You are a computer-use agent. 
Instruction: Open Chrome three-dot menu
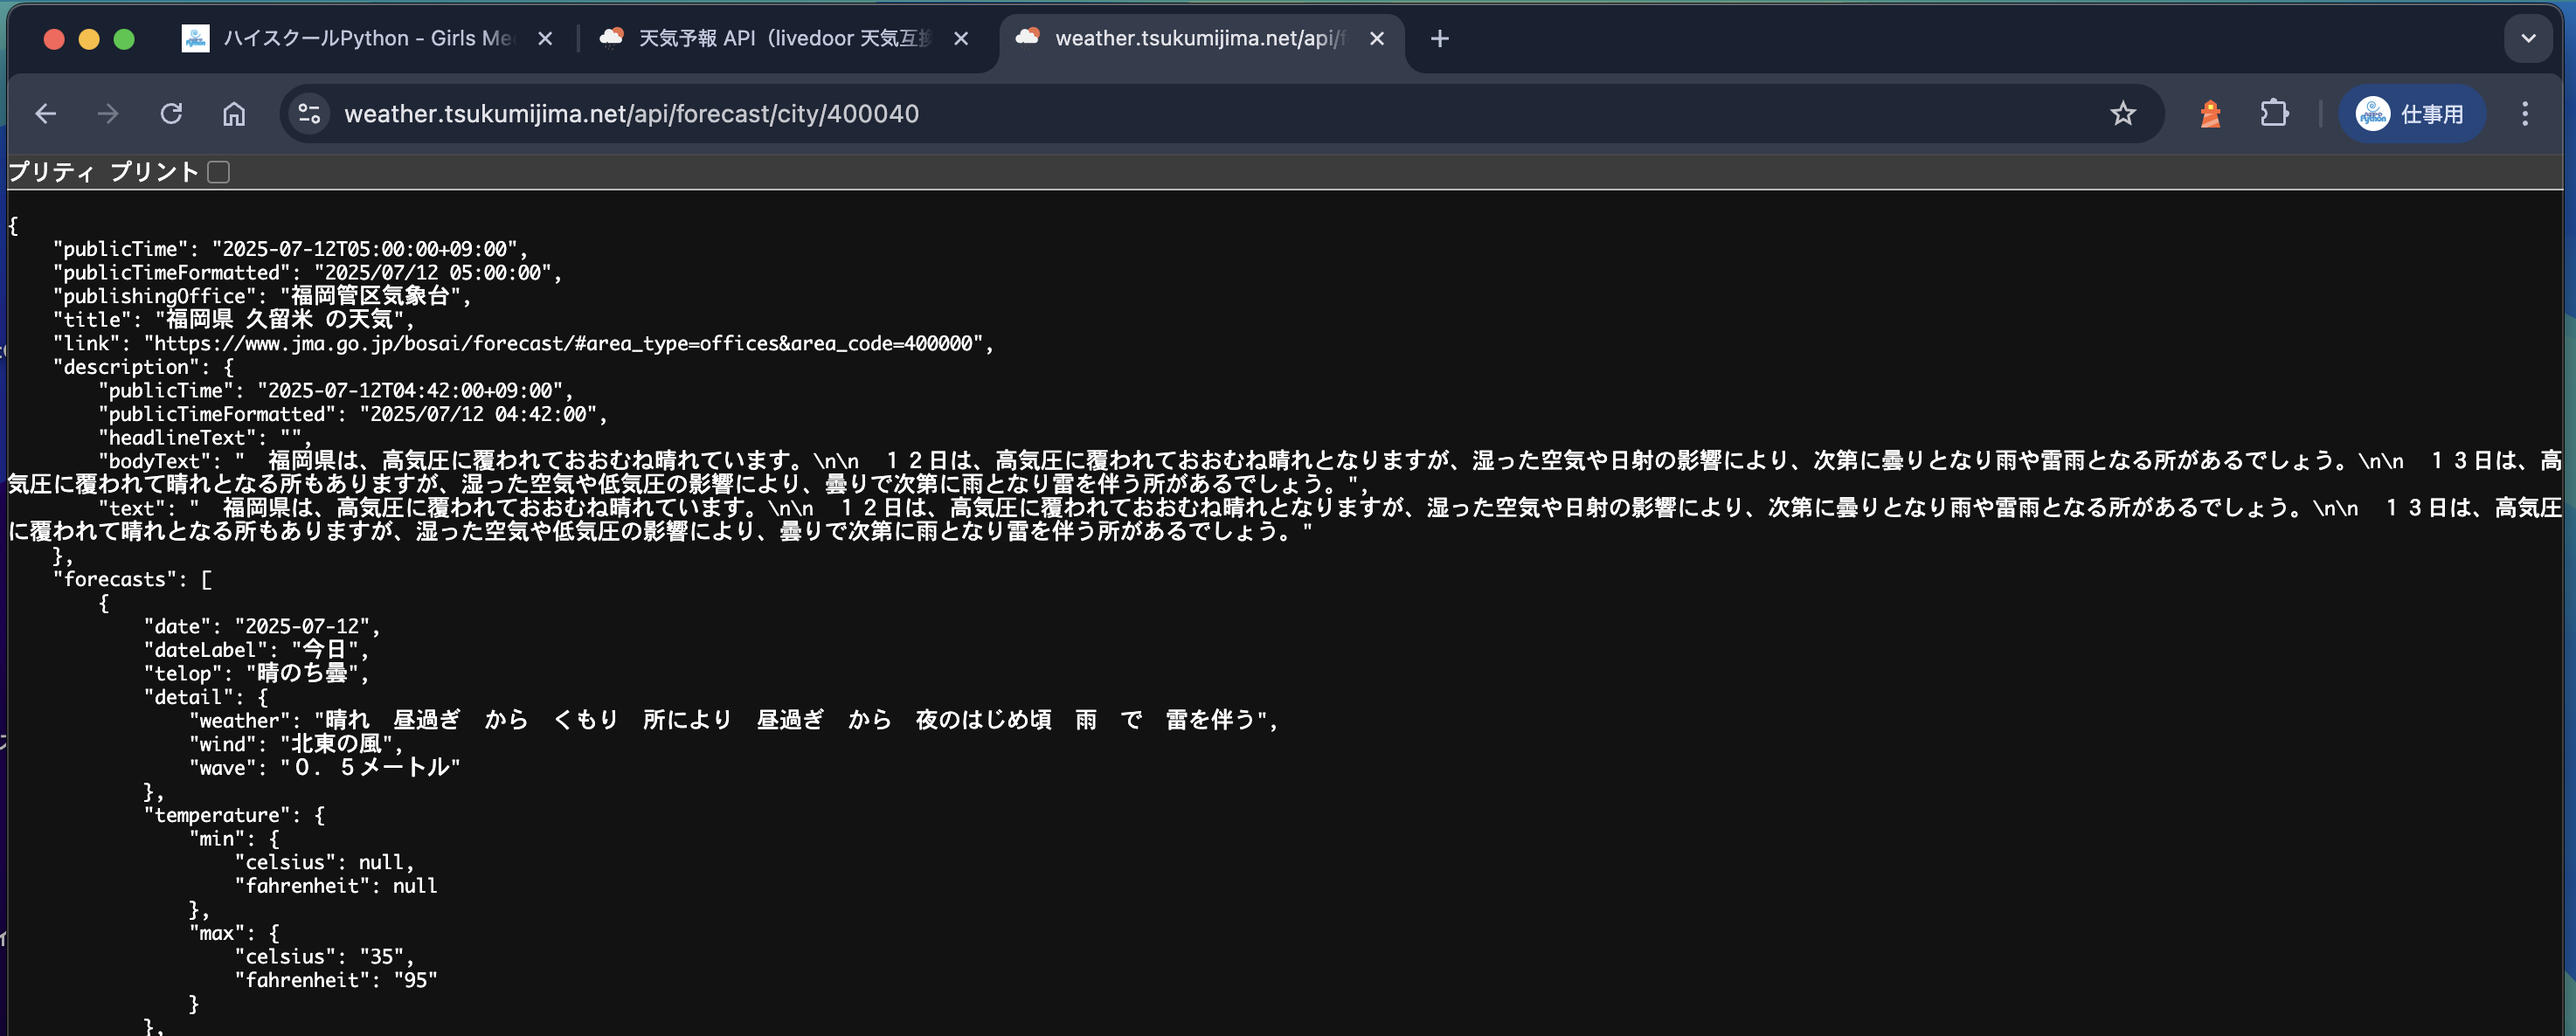click(x=2524, y=114)
